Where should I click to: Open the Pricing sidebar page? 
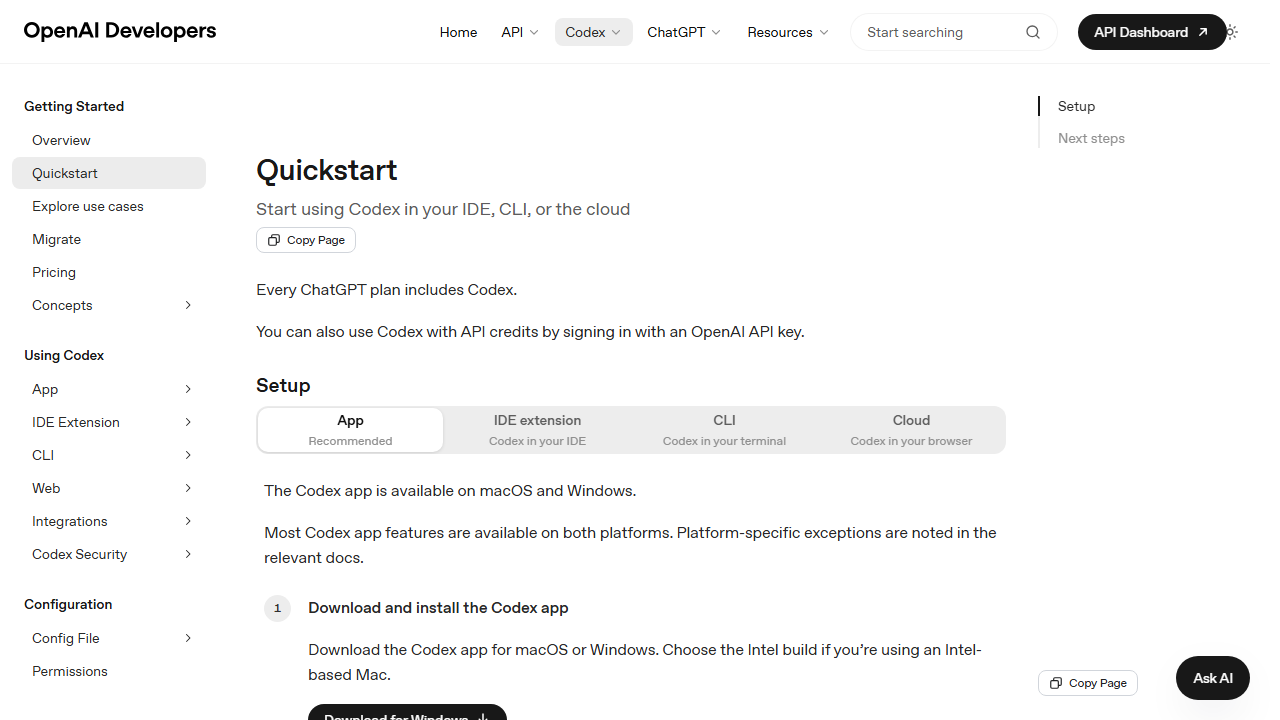109,272
